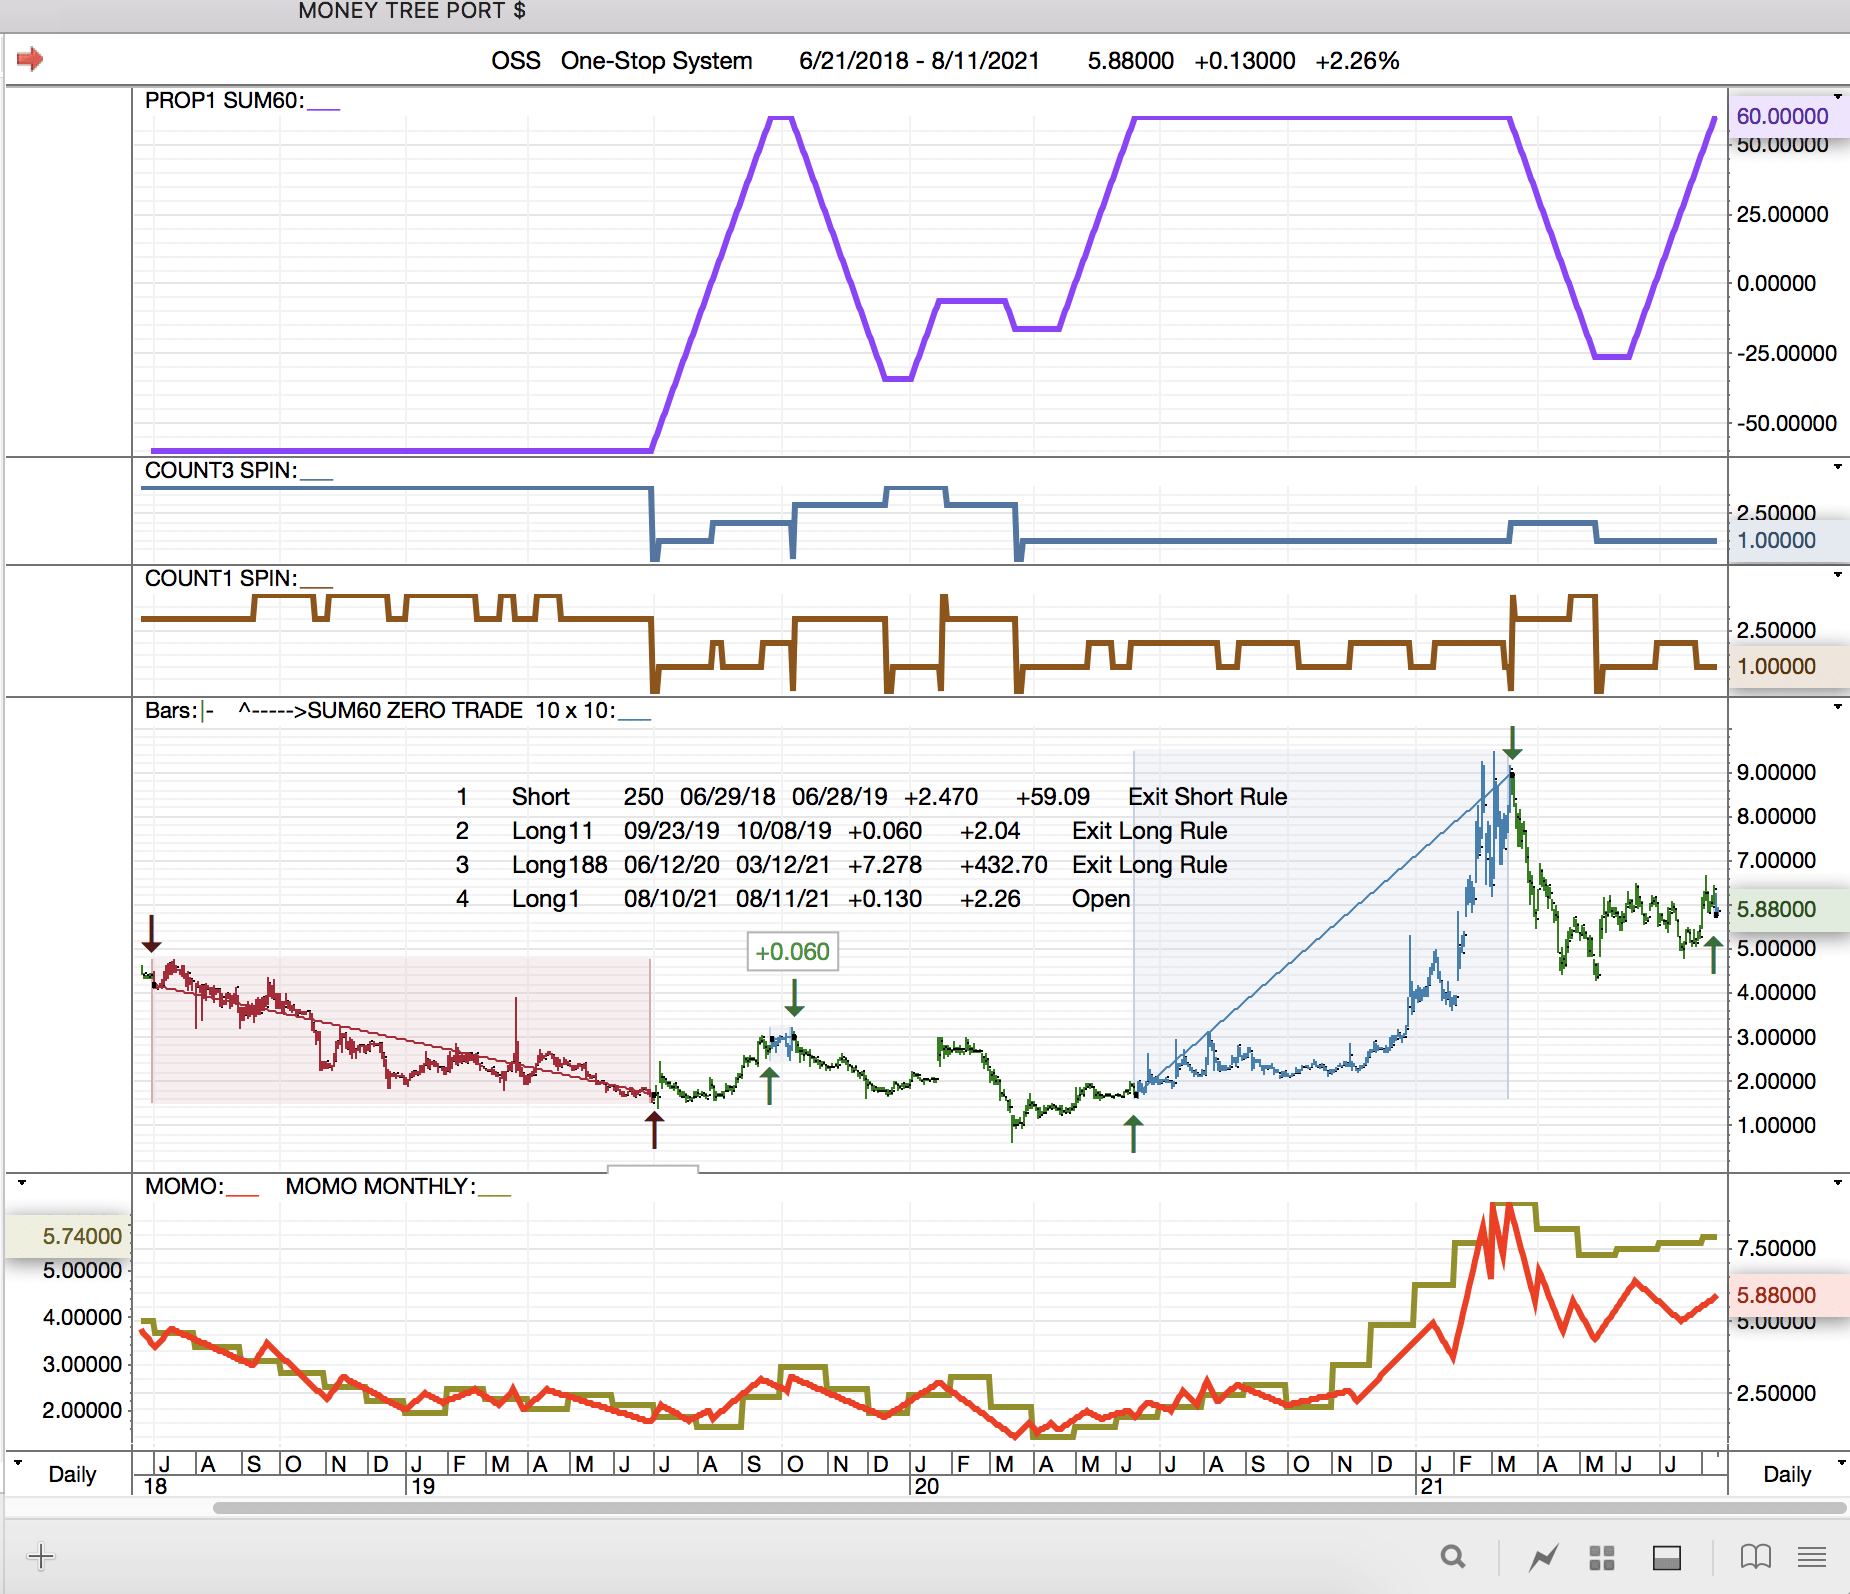The height and width of the screenshot is (1594, 1850).
Task: Click the PROP1 SUM60 indicator label
Action: click(x=224, y=101)
